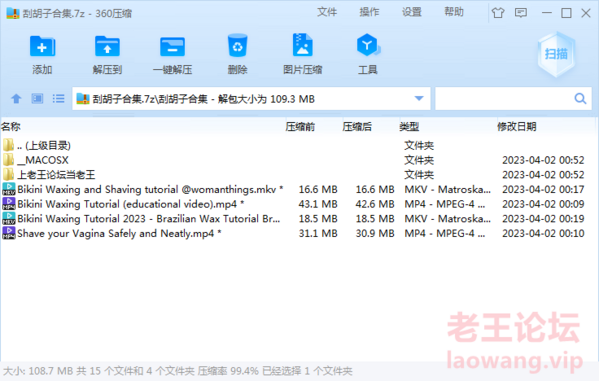Click the 添加 (Add) toolbar icon
The image size is (599, 381).
coord(42,47)
